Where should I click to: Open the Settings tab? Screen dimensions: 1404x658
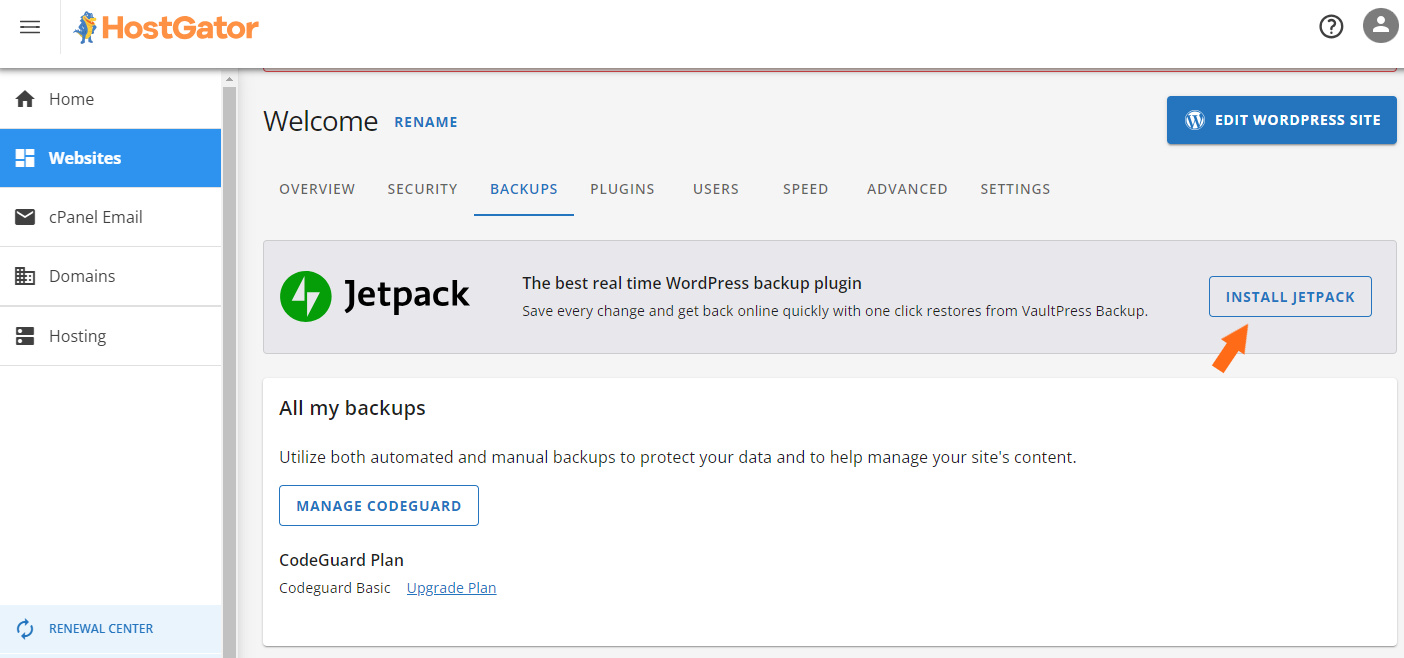(x=1015, y=188)
